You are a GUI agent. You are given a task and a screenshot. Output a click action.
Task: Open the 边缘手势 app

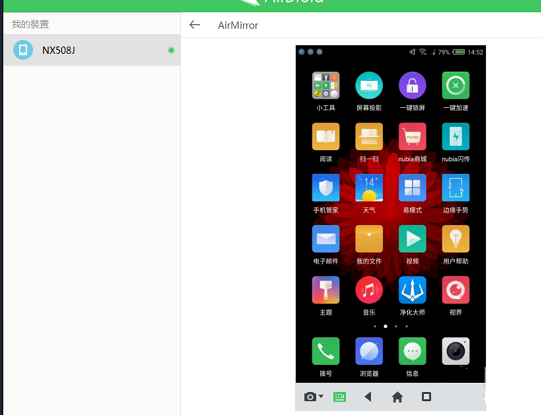click(x=455, y=188)
